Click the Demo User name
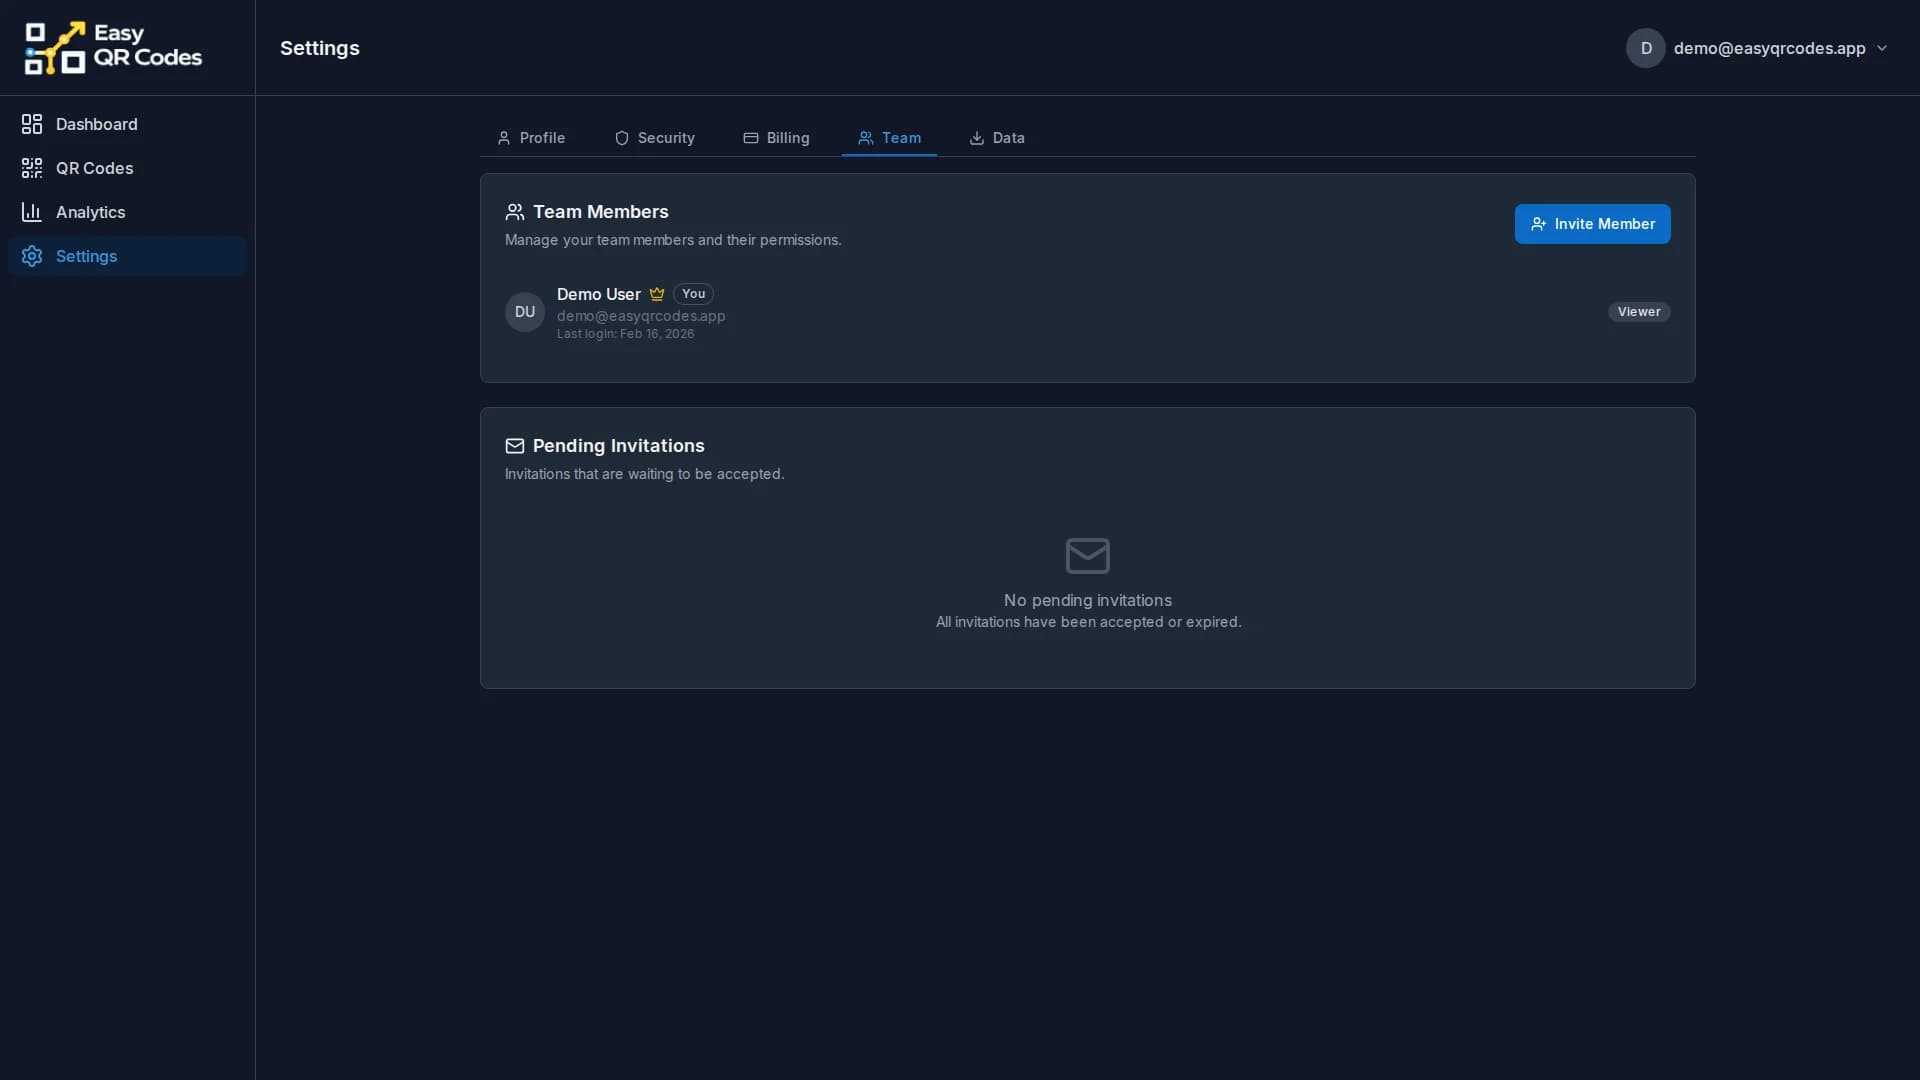1920x1080 pixels. click(599, 294)
